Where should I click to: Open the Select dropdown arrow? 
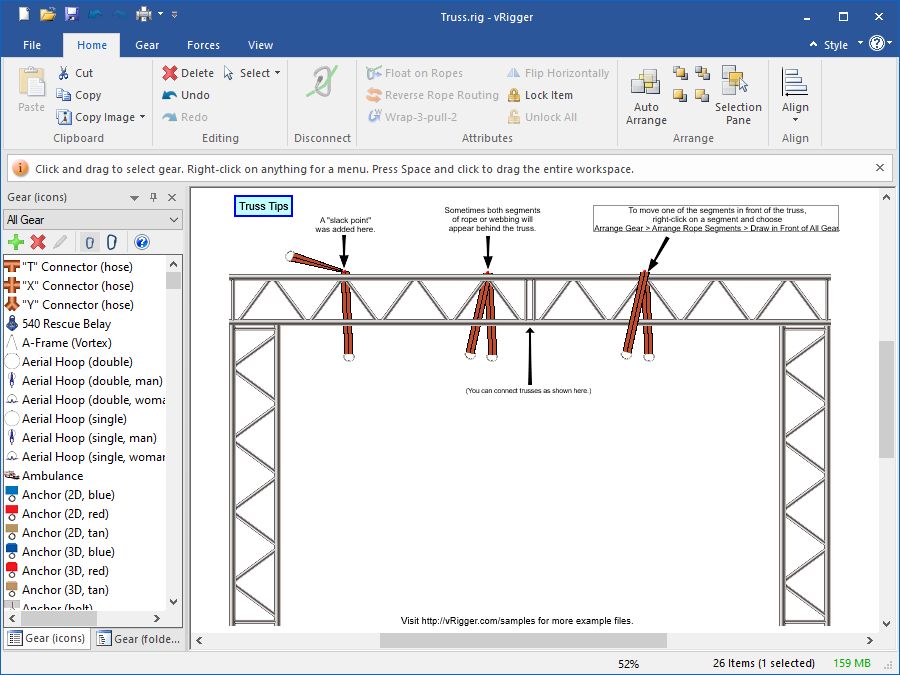coord(277,73)
